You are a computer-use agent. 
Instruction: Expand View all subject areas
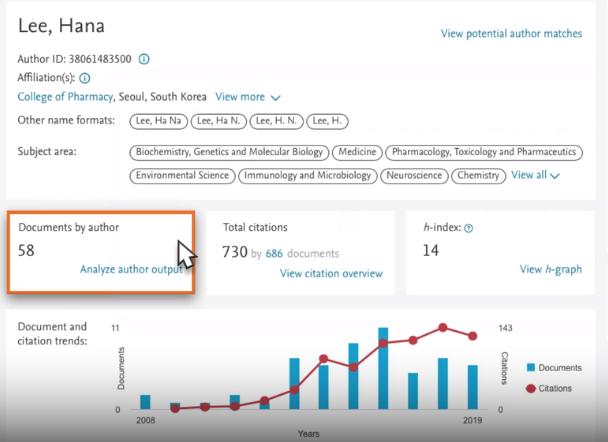click(535, 175)
